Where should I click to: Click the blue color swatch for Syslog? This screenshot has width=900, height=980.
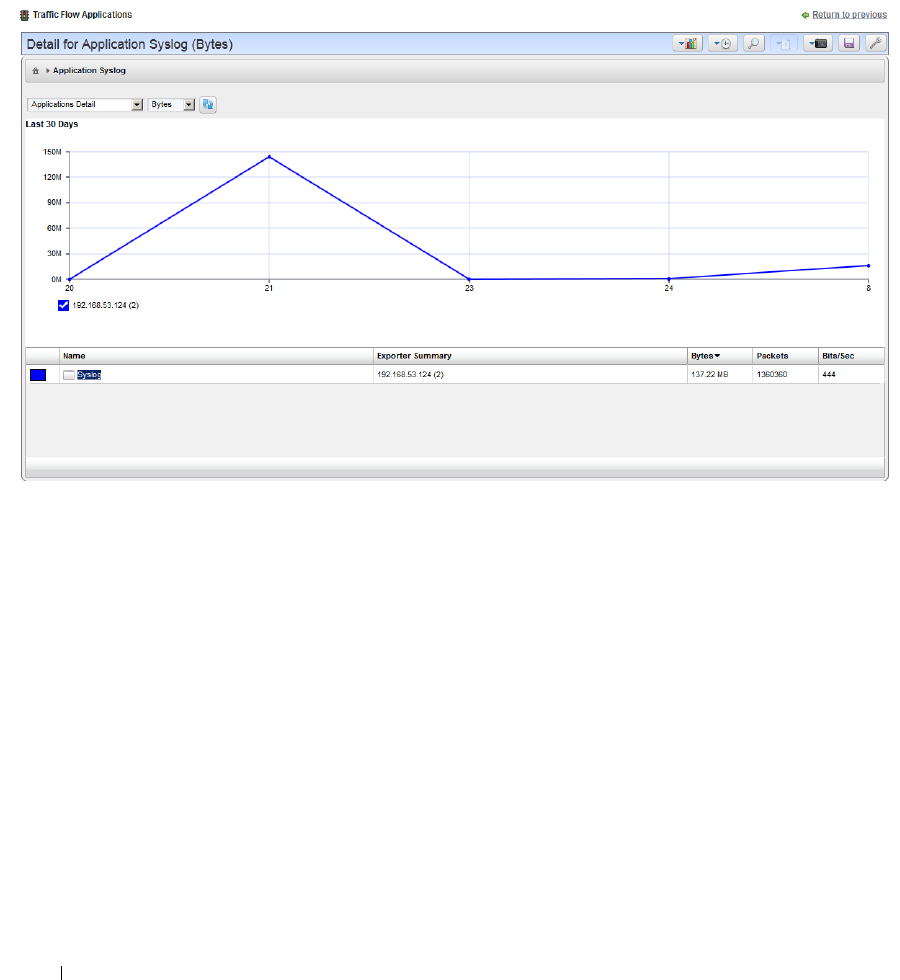pos(38,375)
